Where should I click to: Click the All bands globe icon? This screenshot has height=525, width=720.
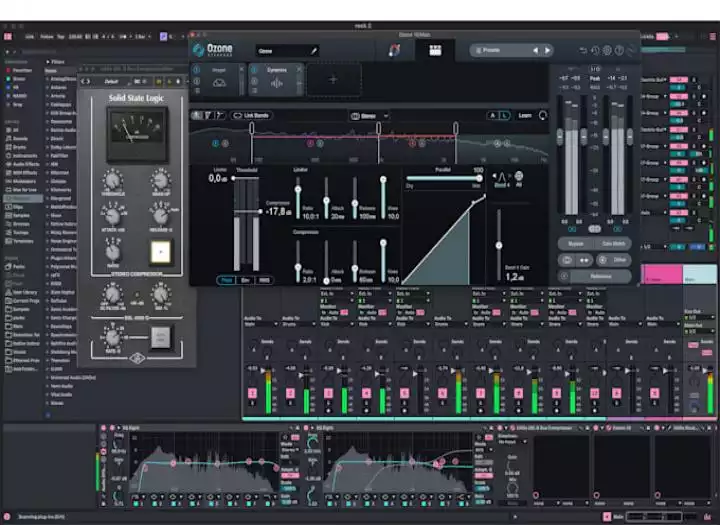point(519,175)
